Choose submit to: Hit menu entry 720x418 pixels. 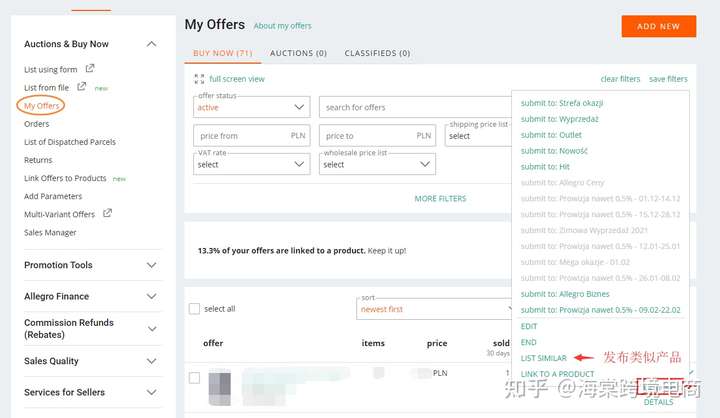[x=545, y=167]
